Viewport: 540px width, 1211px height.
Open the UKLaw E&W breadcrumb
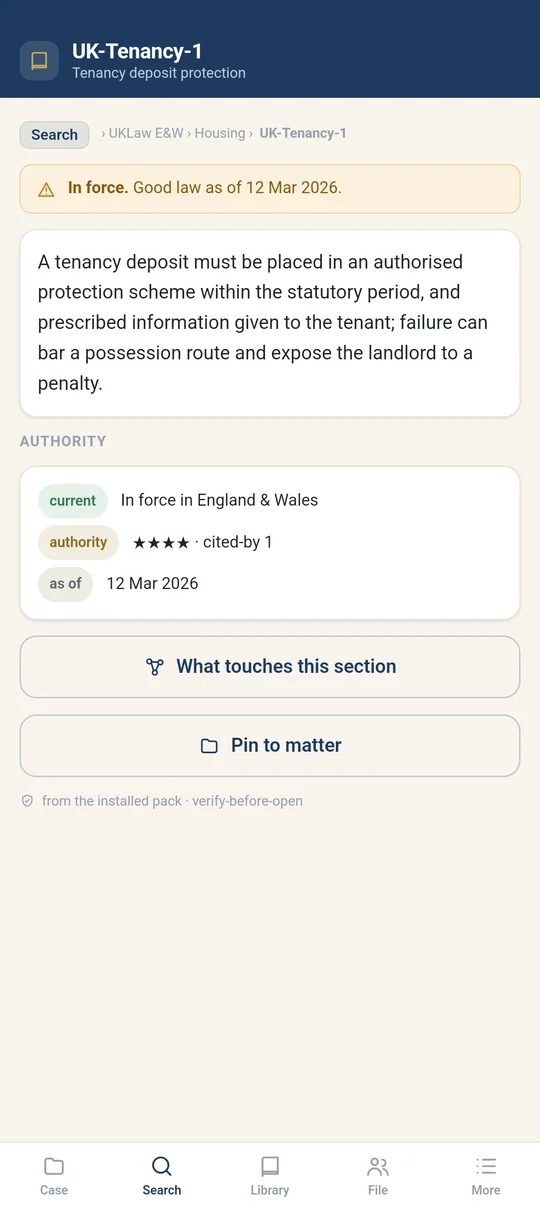[x=146, y=133]
